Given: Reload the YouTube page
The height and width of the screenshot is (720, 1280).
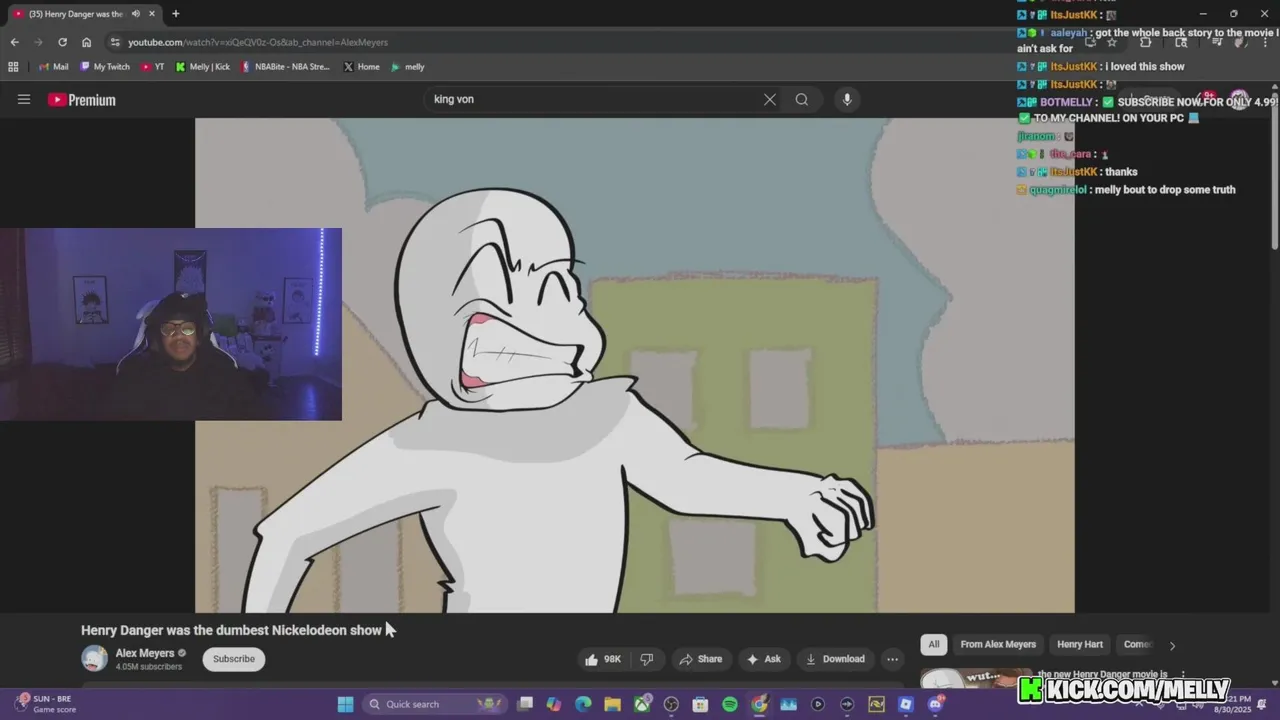Looking at the screenshot, I should click(x=62, y=42).
